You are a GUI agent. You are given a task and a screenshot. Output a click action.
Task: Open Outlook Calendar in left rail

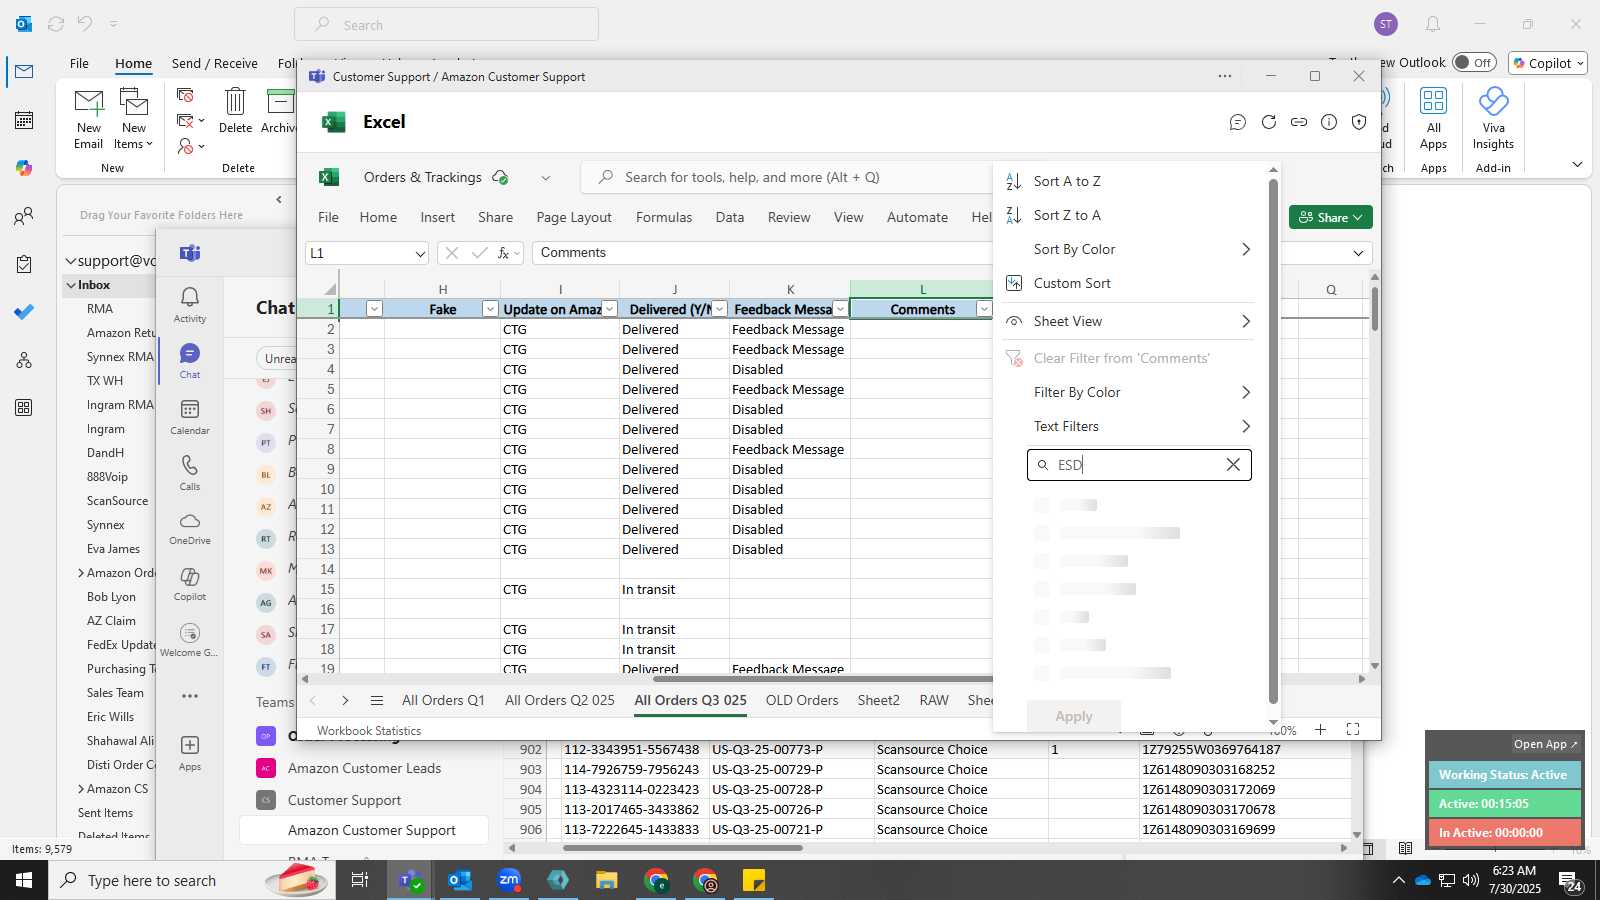tap(24, 120)
